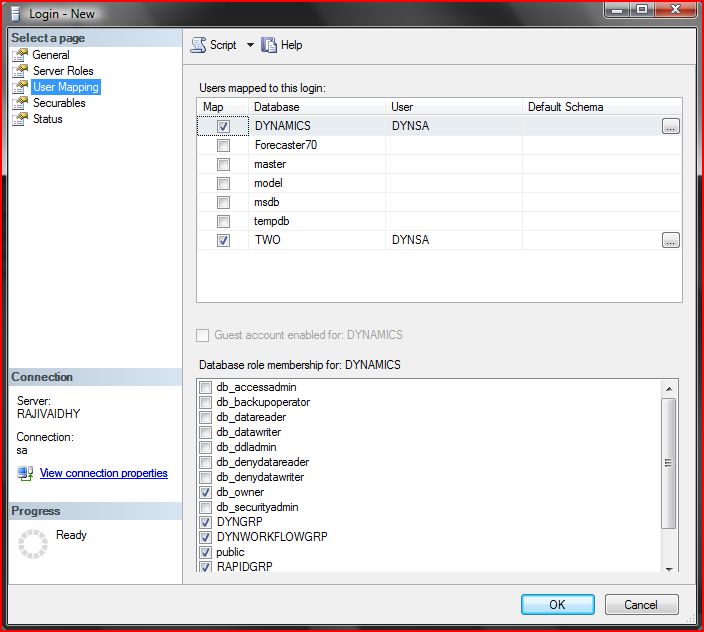
Task: Click the Status page icon
Action: [20, 119]
